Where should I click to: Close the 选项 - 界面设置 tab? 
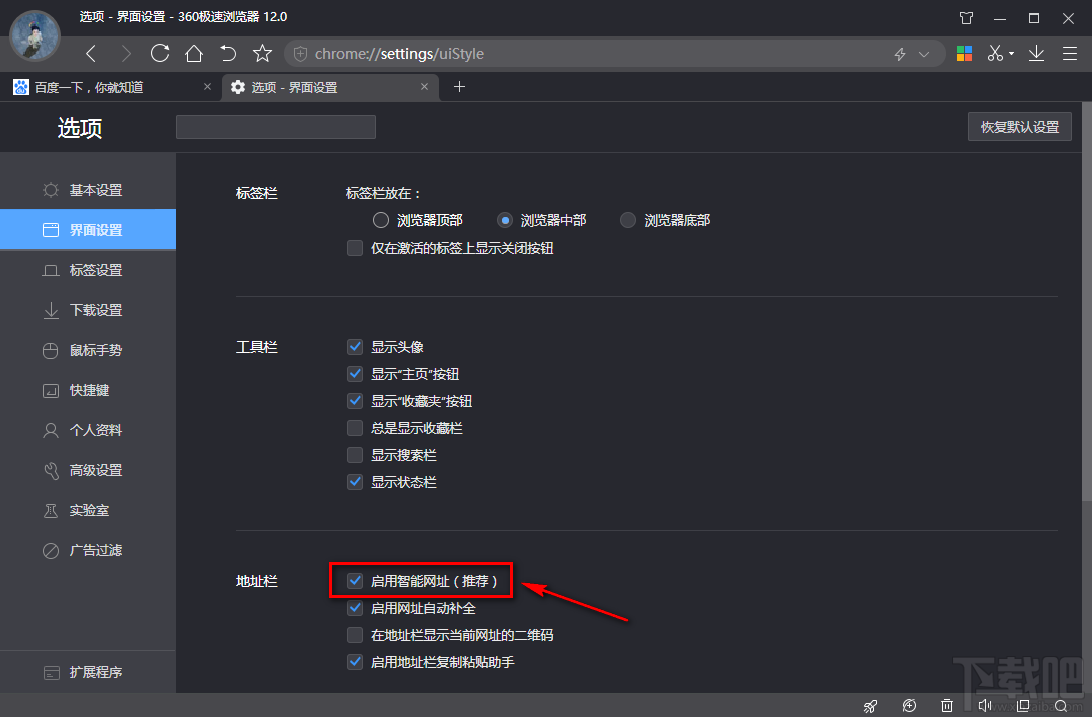pos(425,86)
